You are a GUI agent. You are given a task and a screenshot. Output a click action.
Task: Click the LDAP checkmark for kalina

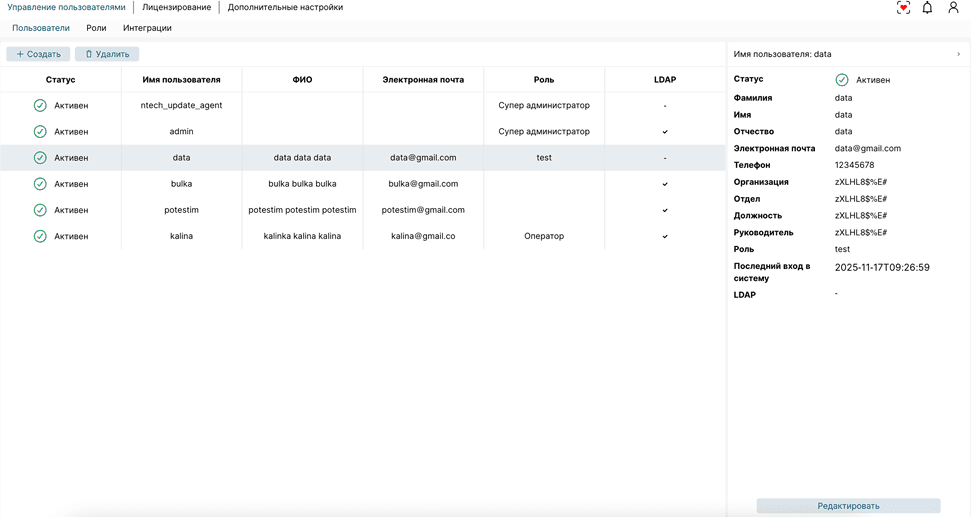[x=665, y=237]
